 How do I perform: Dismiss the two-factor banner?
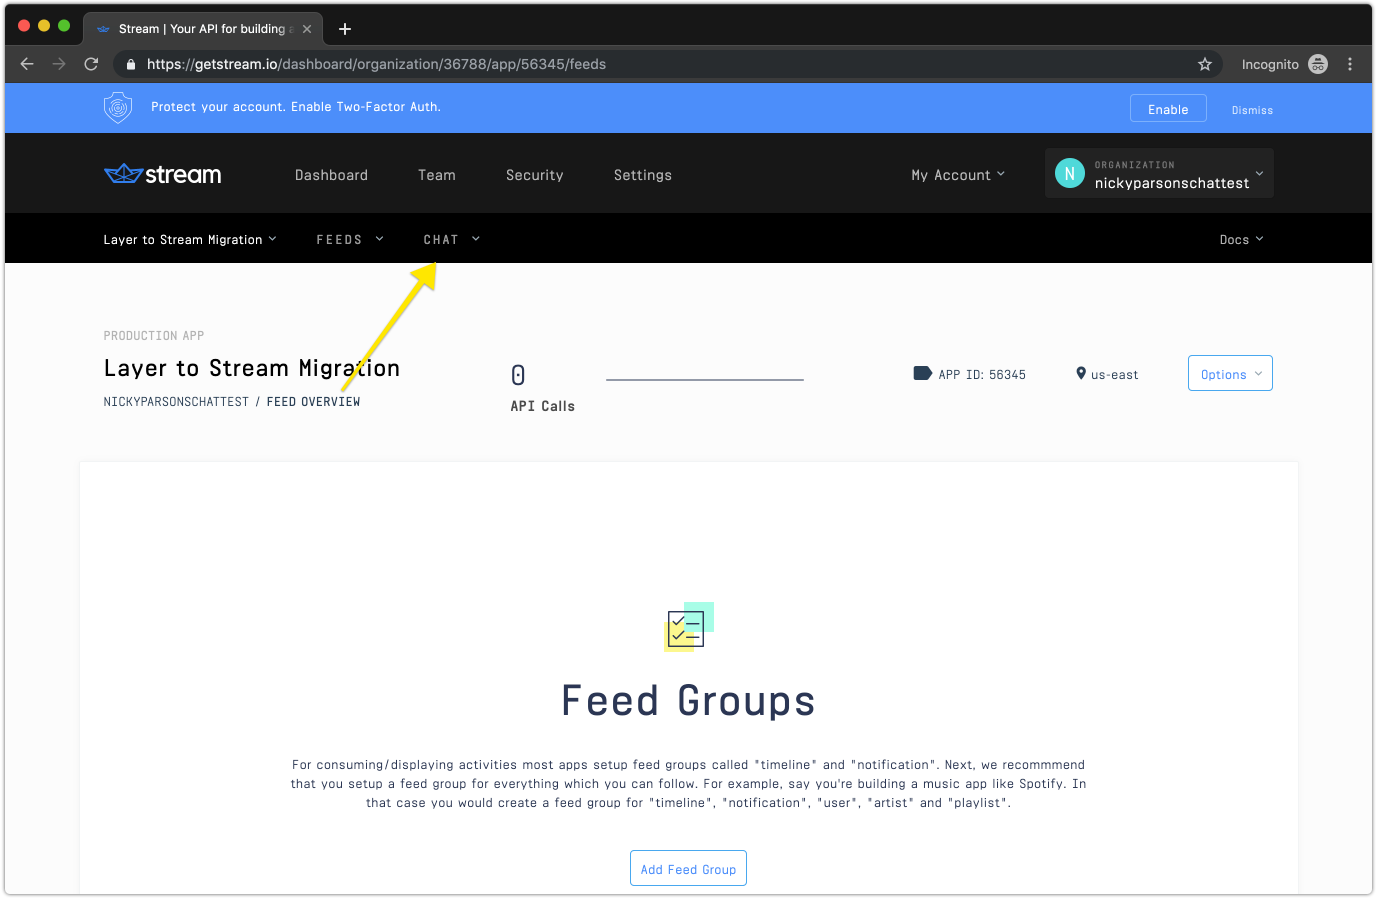pyautogui.click(x=1252, y=110)
